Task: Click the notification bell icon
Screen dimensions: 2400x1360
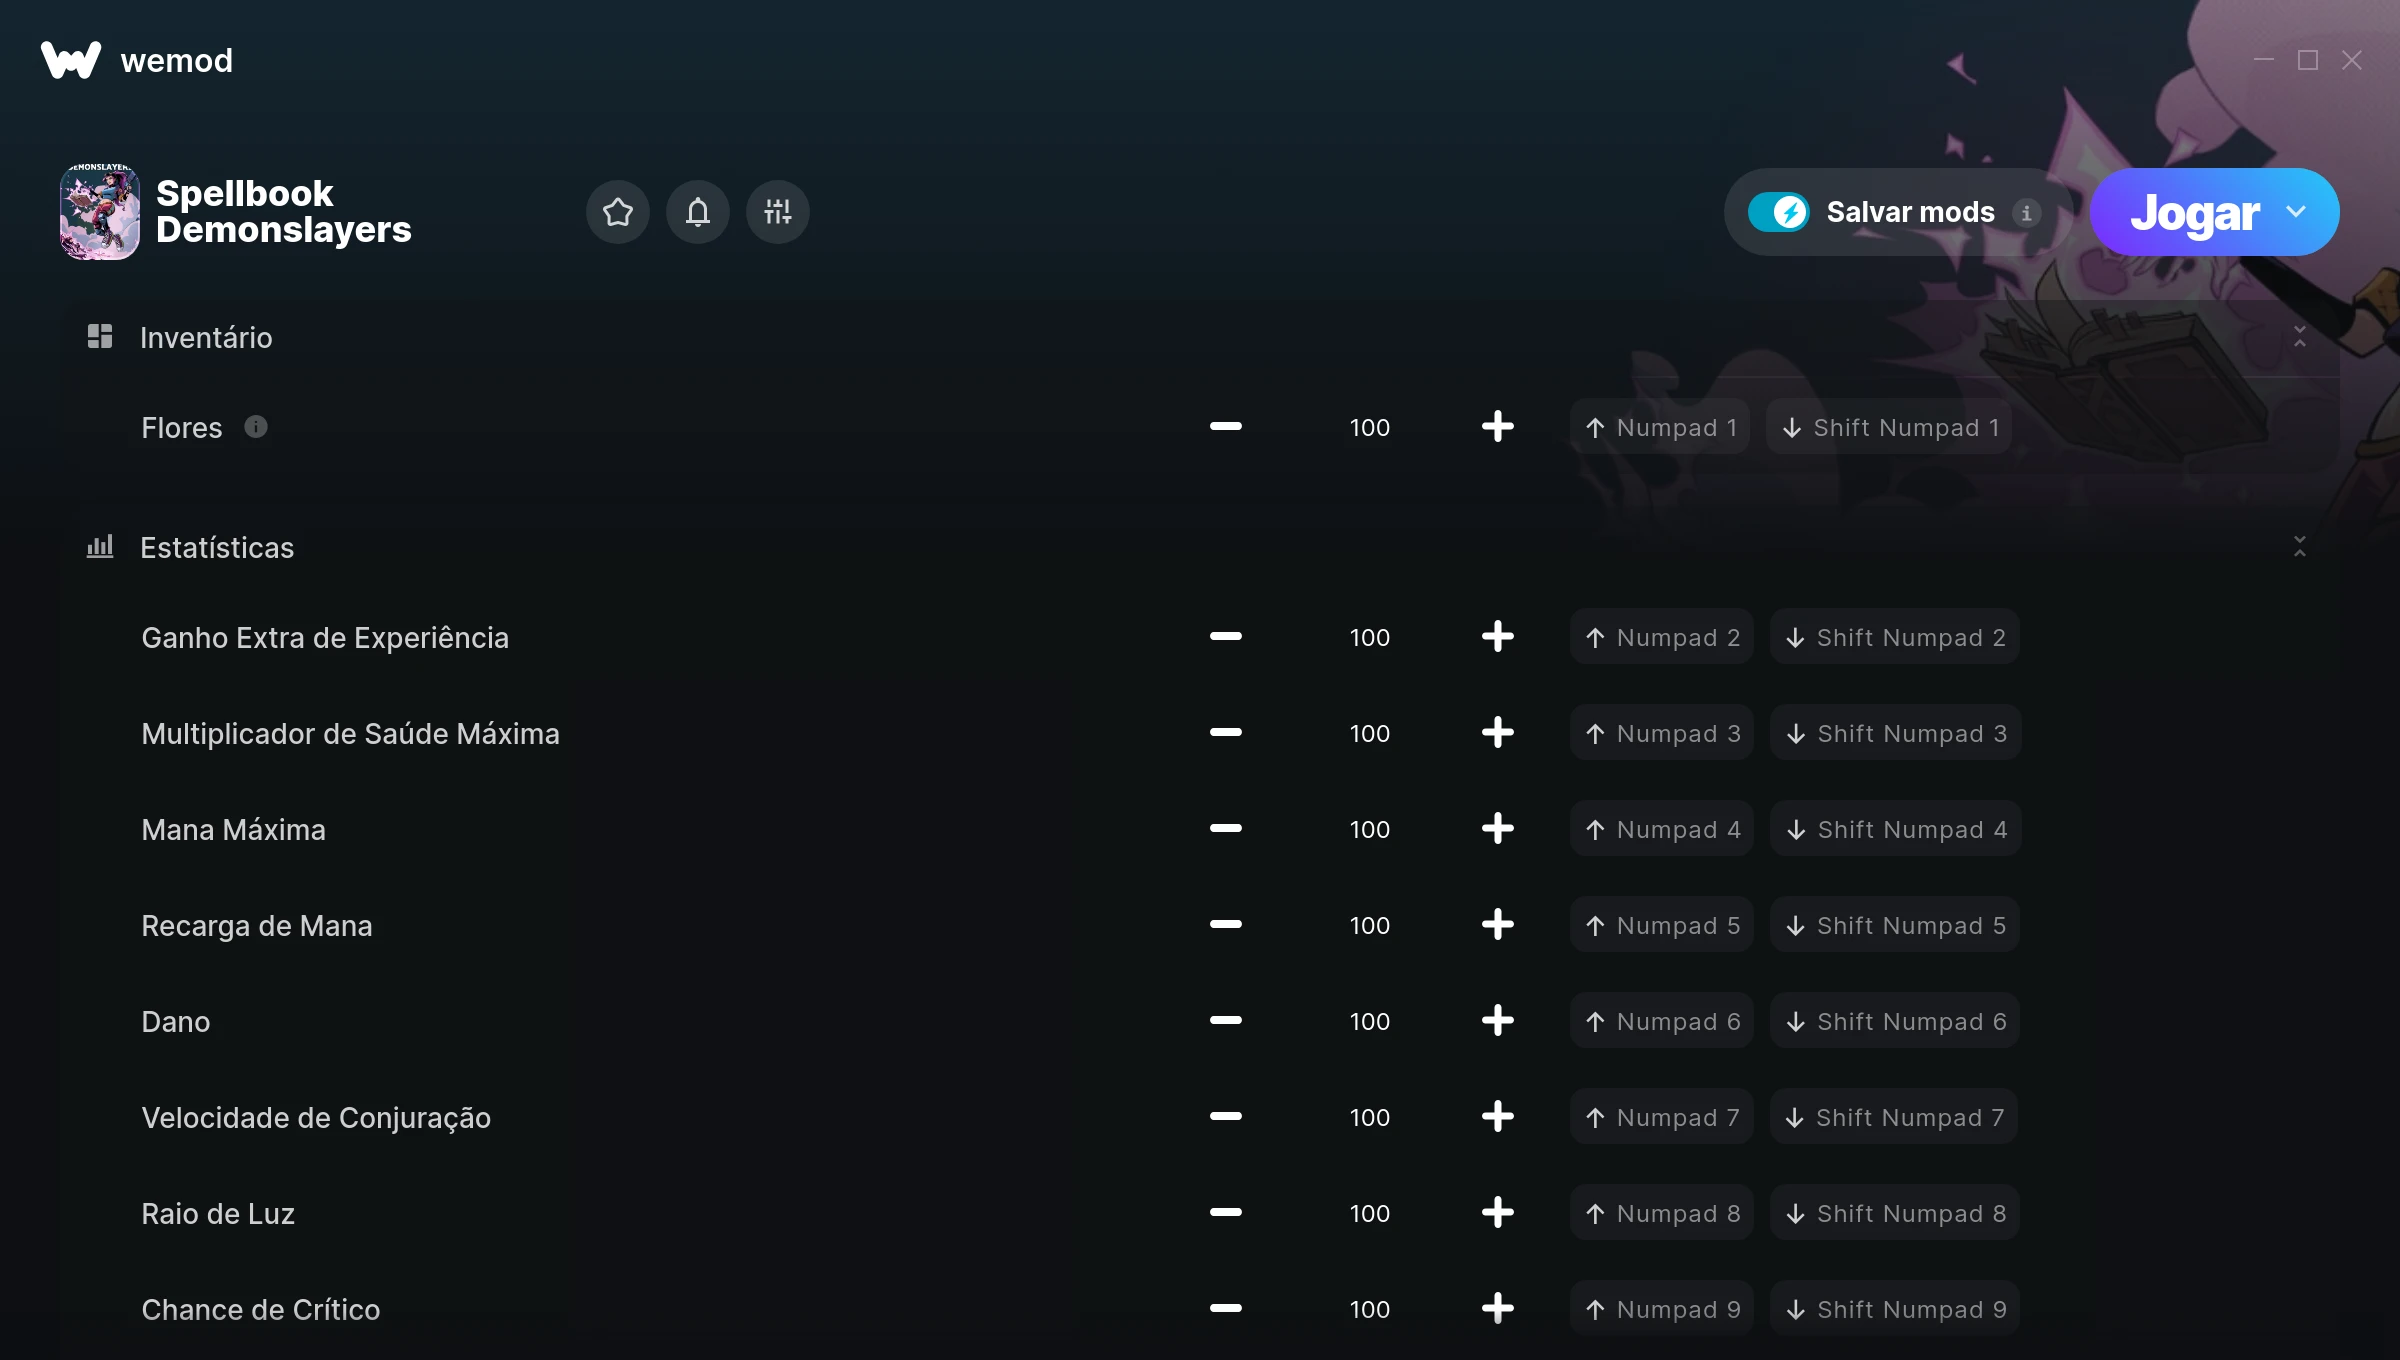Action: pyautogui.click(x=697, y=212)
